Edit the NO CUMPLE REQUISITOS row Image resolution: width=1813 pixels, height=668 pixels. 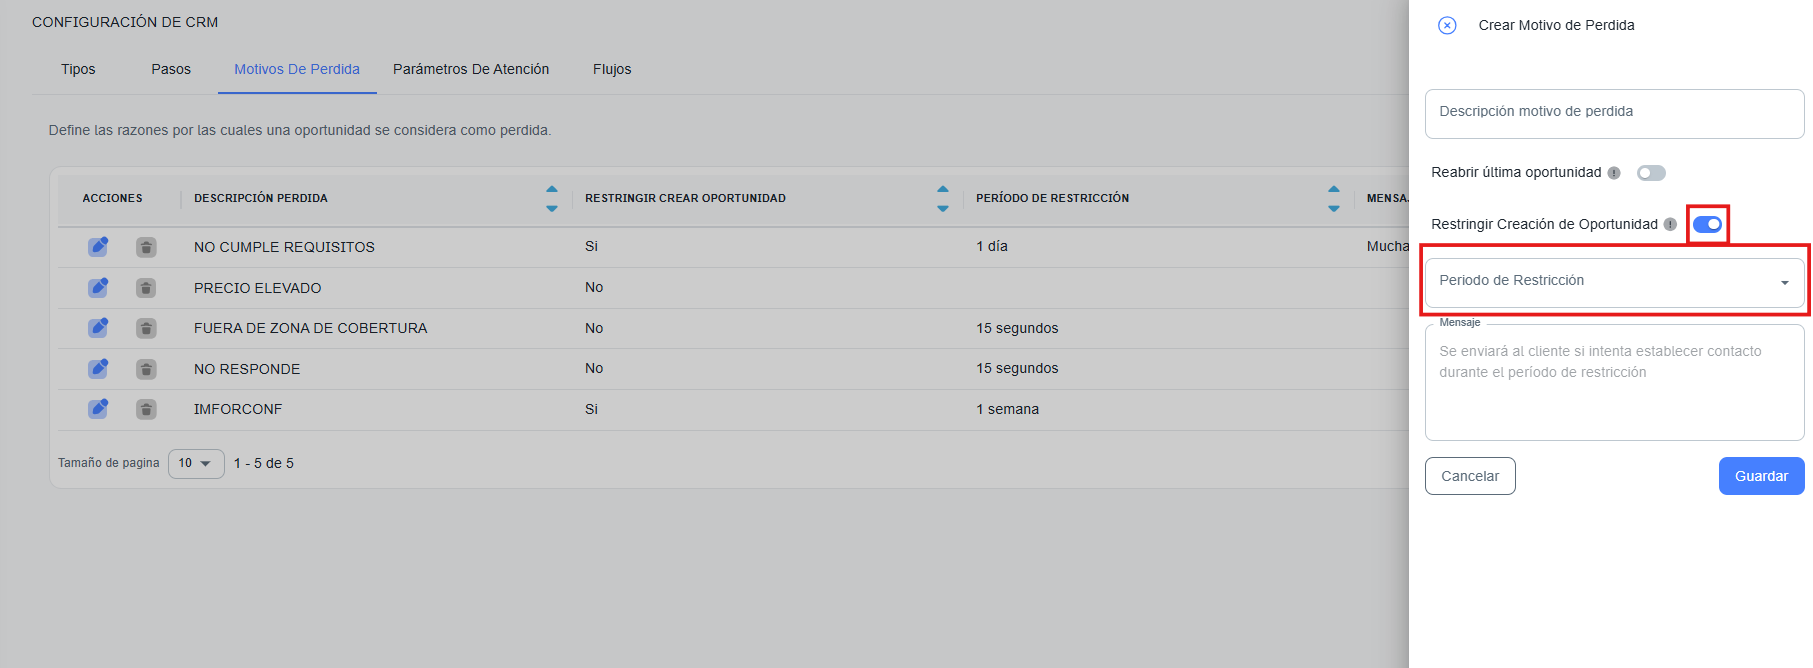point(98,246)
